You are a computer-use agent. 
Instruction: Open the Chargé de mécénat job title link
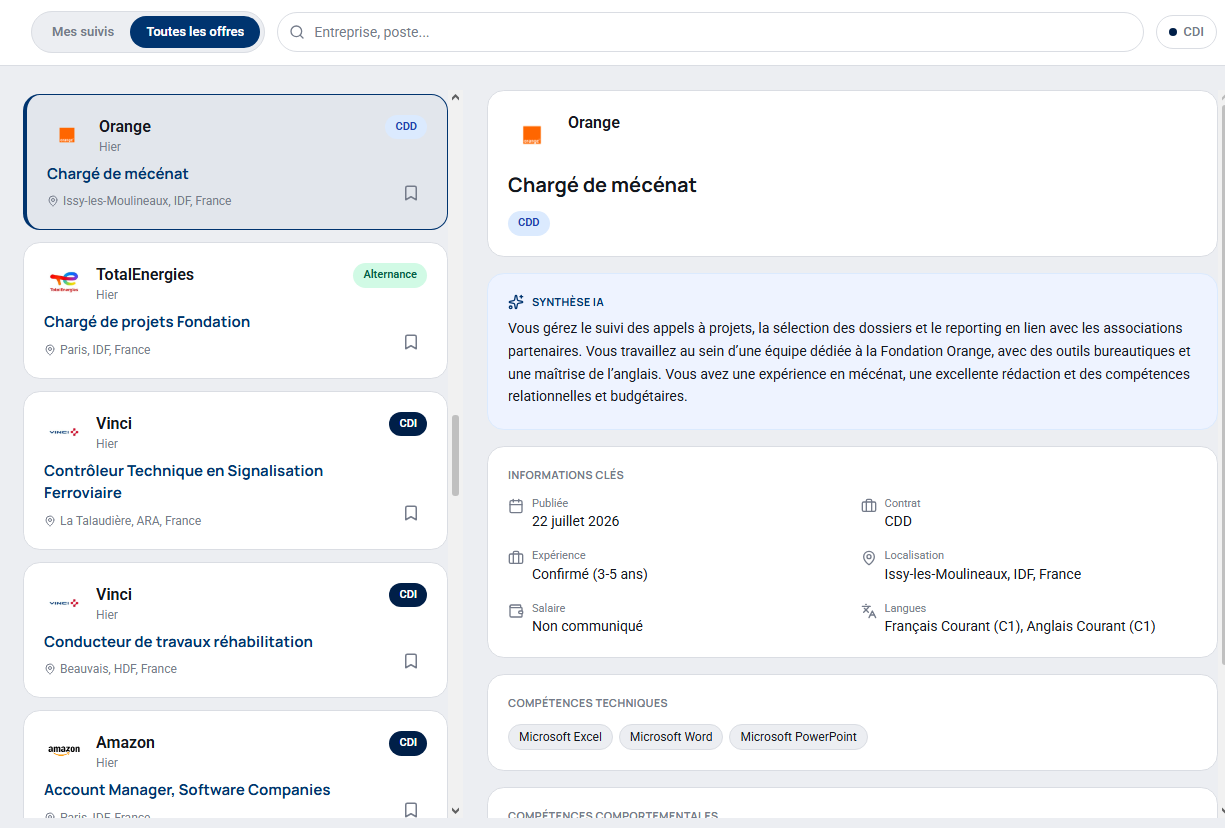118,174
